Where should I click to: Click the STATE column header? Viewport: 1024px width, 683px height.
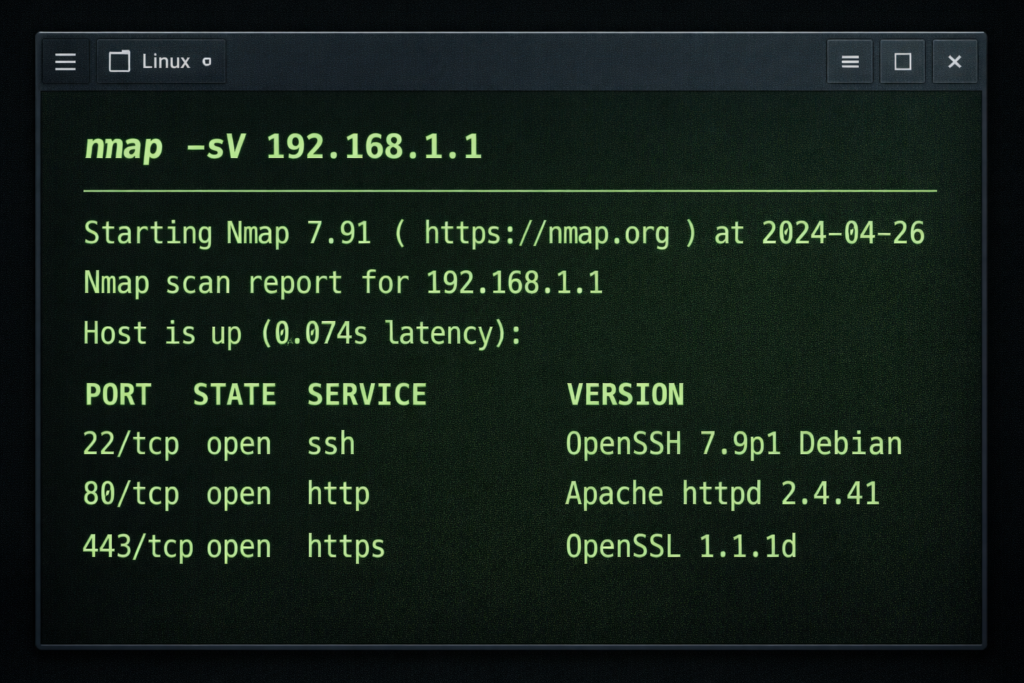pyautogui.click(x=234, y=394)
